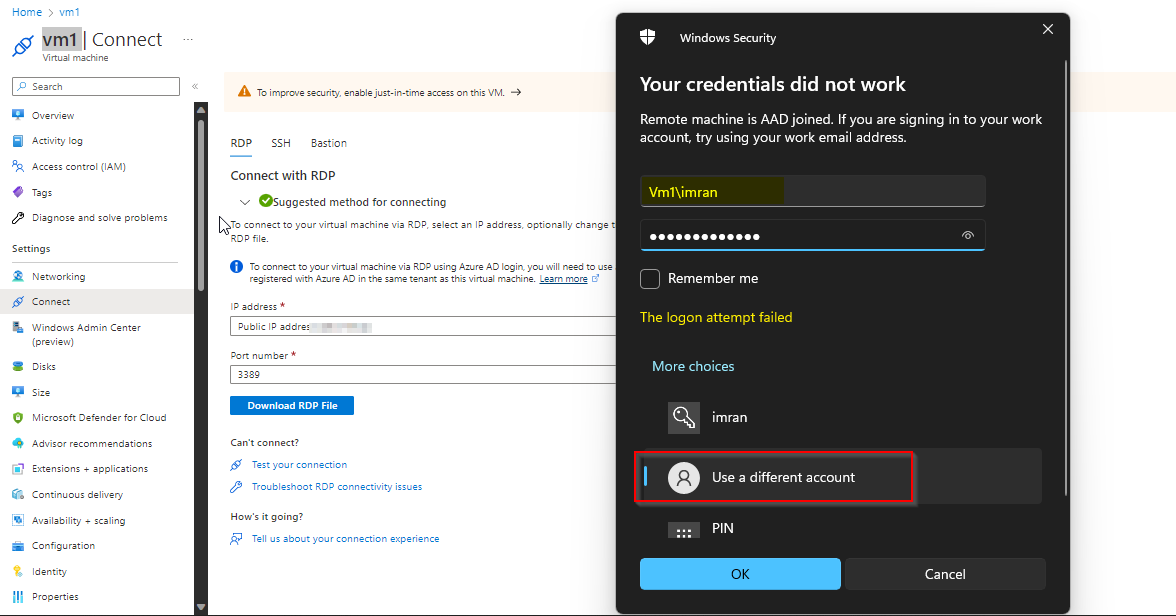Click the Port number field 3389
This screenshot has height=616, width=1176.
[x=423, y=374]
